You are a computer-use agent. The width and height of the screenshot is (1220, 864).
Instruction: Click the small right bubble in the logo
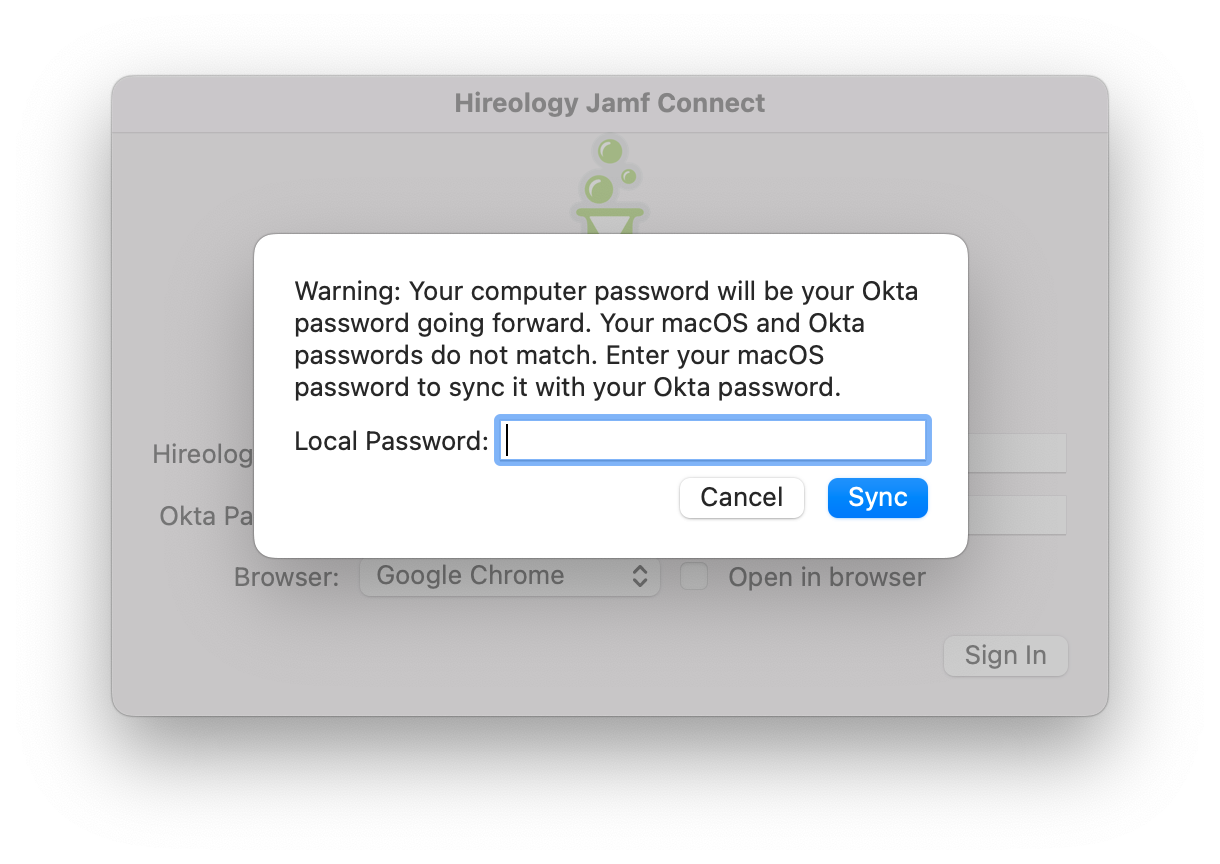[x=629, y=176]
